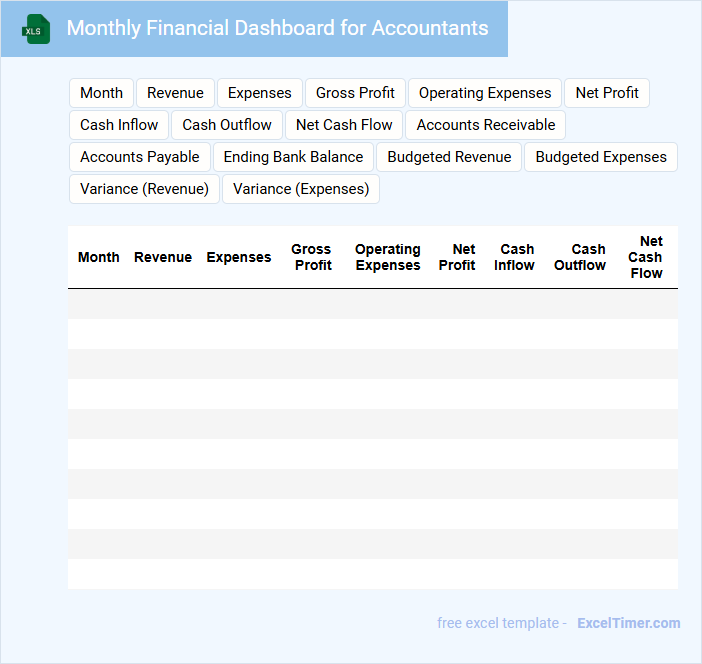Click the Monthly Financial Dashboard title
This screenshot has width=702, height=664.
click(277, 28)
